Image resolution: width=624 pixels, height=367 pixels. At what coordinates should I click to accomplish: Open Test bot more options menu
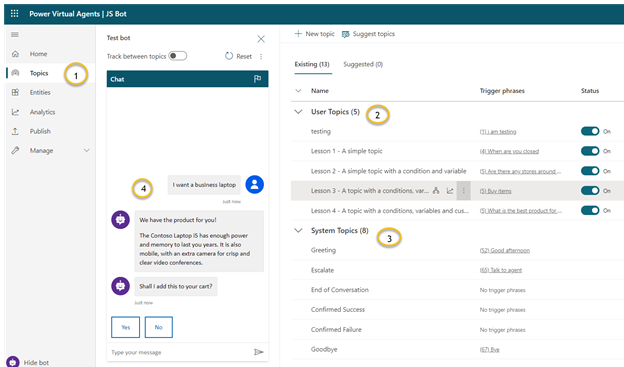coord(261,57)
